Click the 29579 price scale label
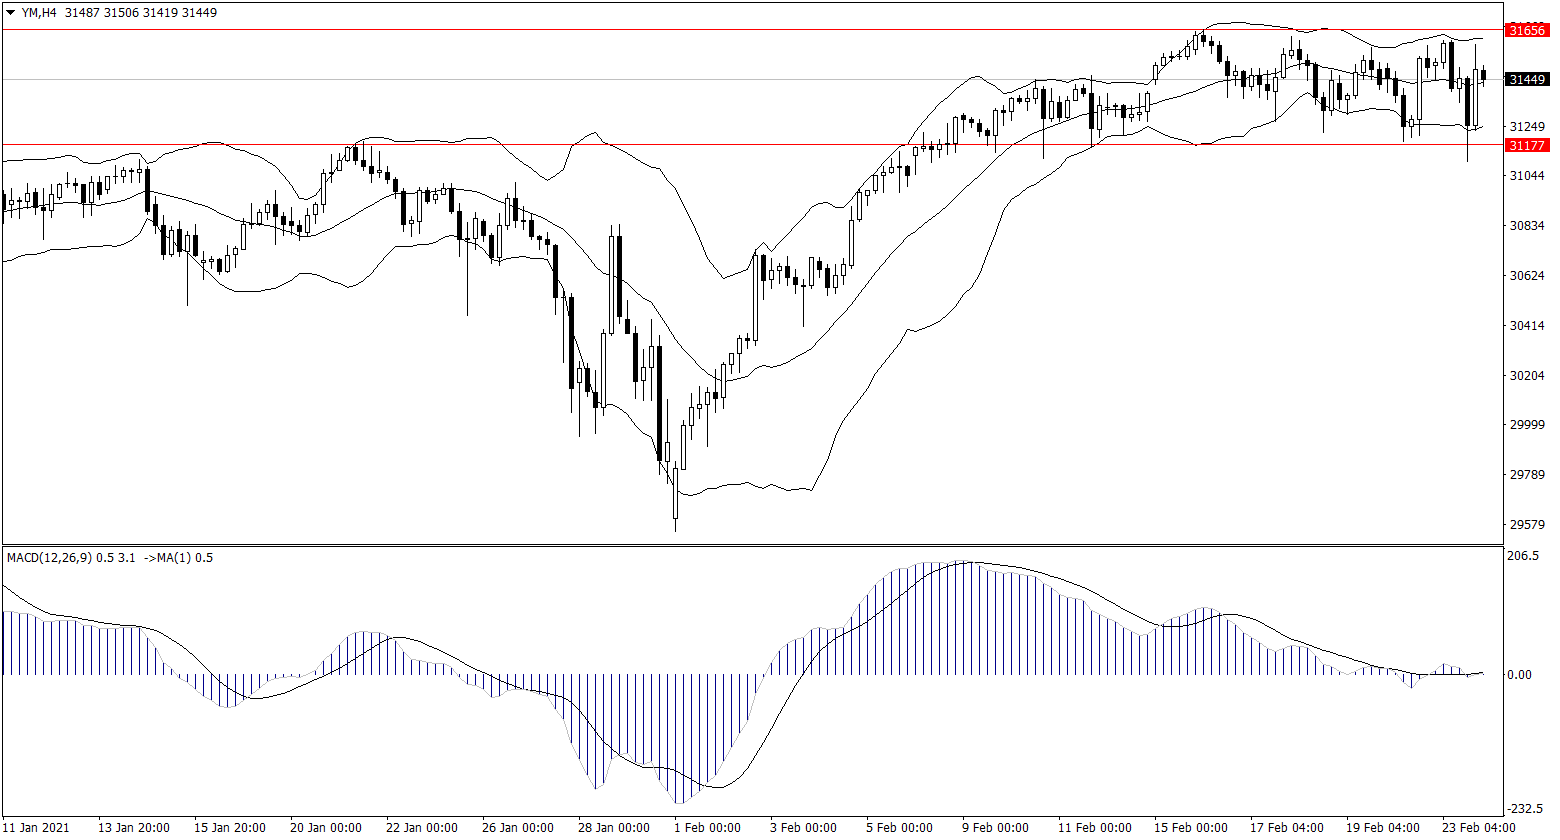Image resolution: width=1560 pixels, height=840 pixels. tap(1527, 524)
